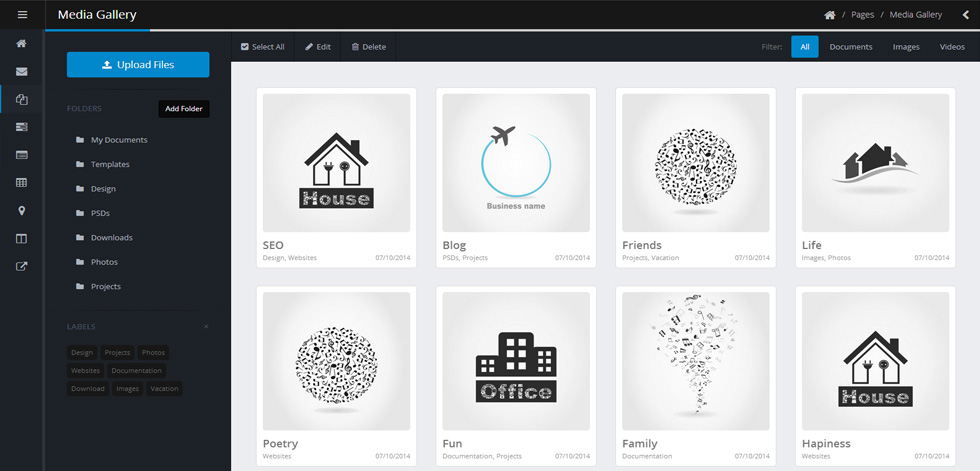Click the Blog card title

point(454,245)
